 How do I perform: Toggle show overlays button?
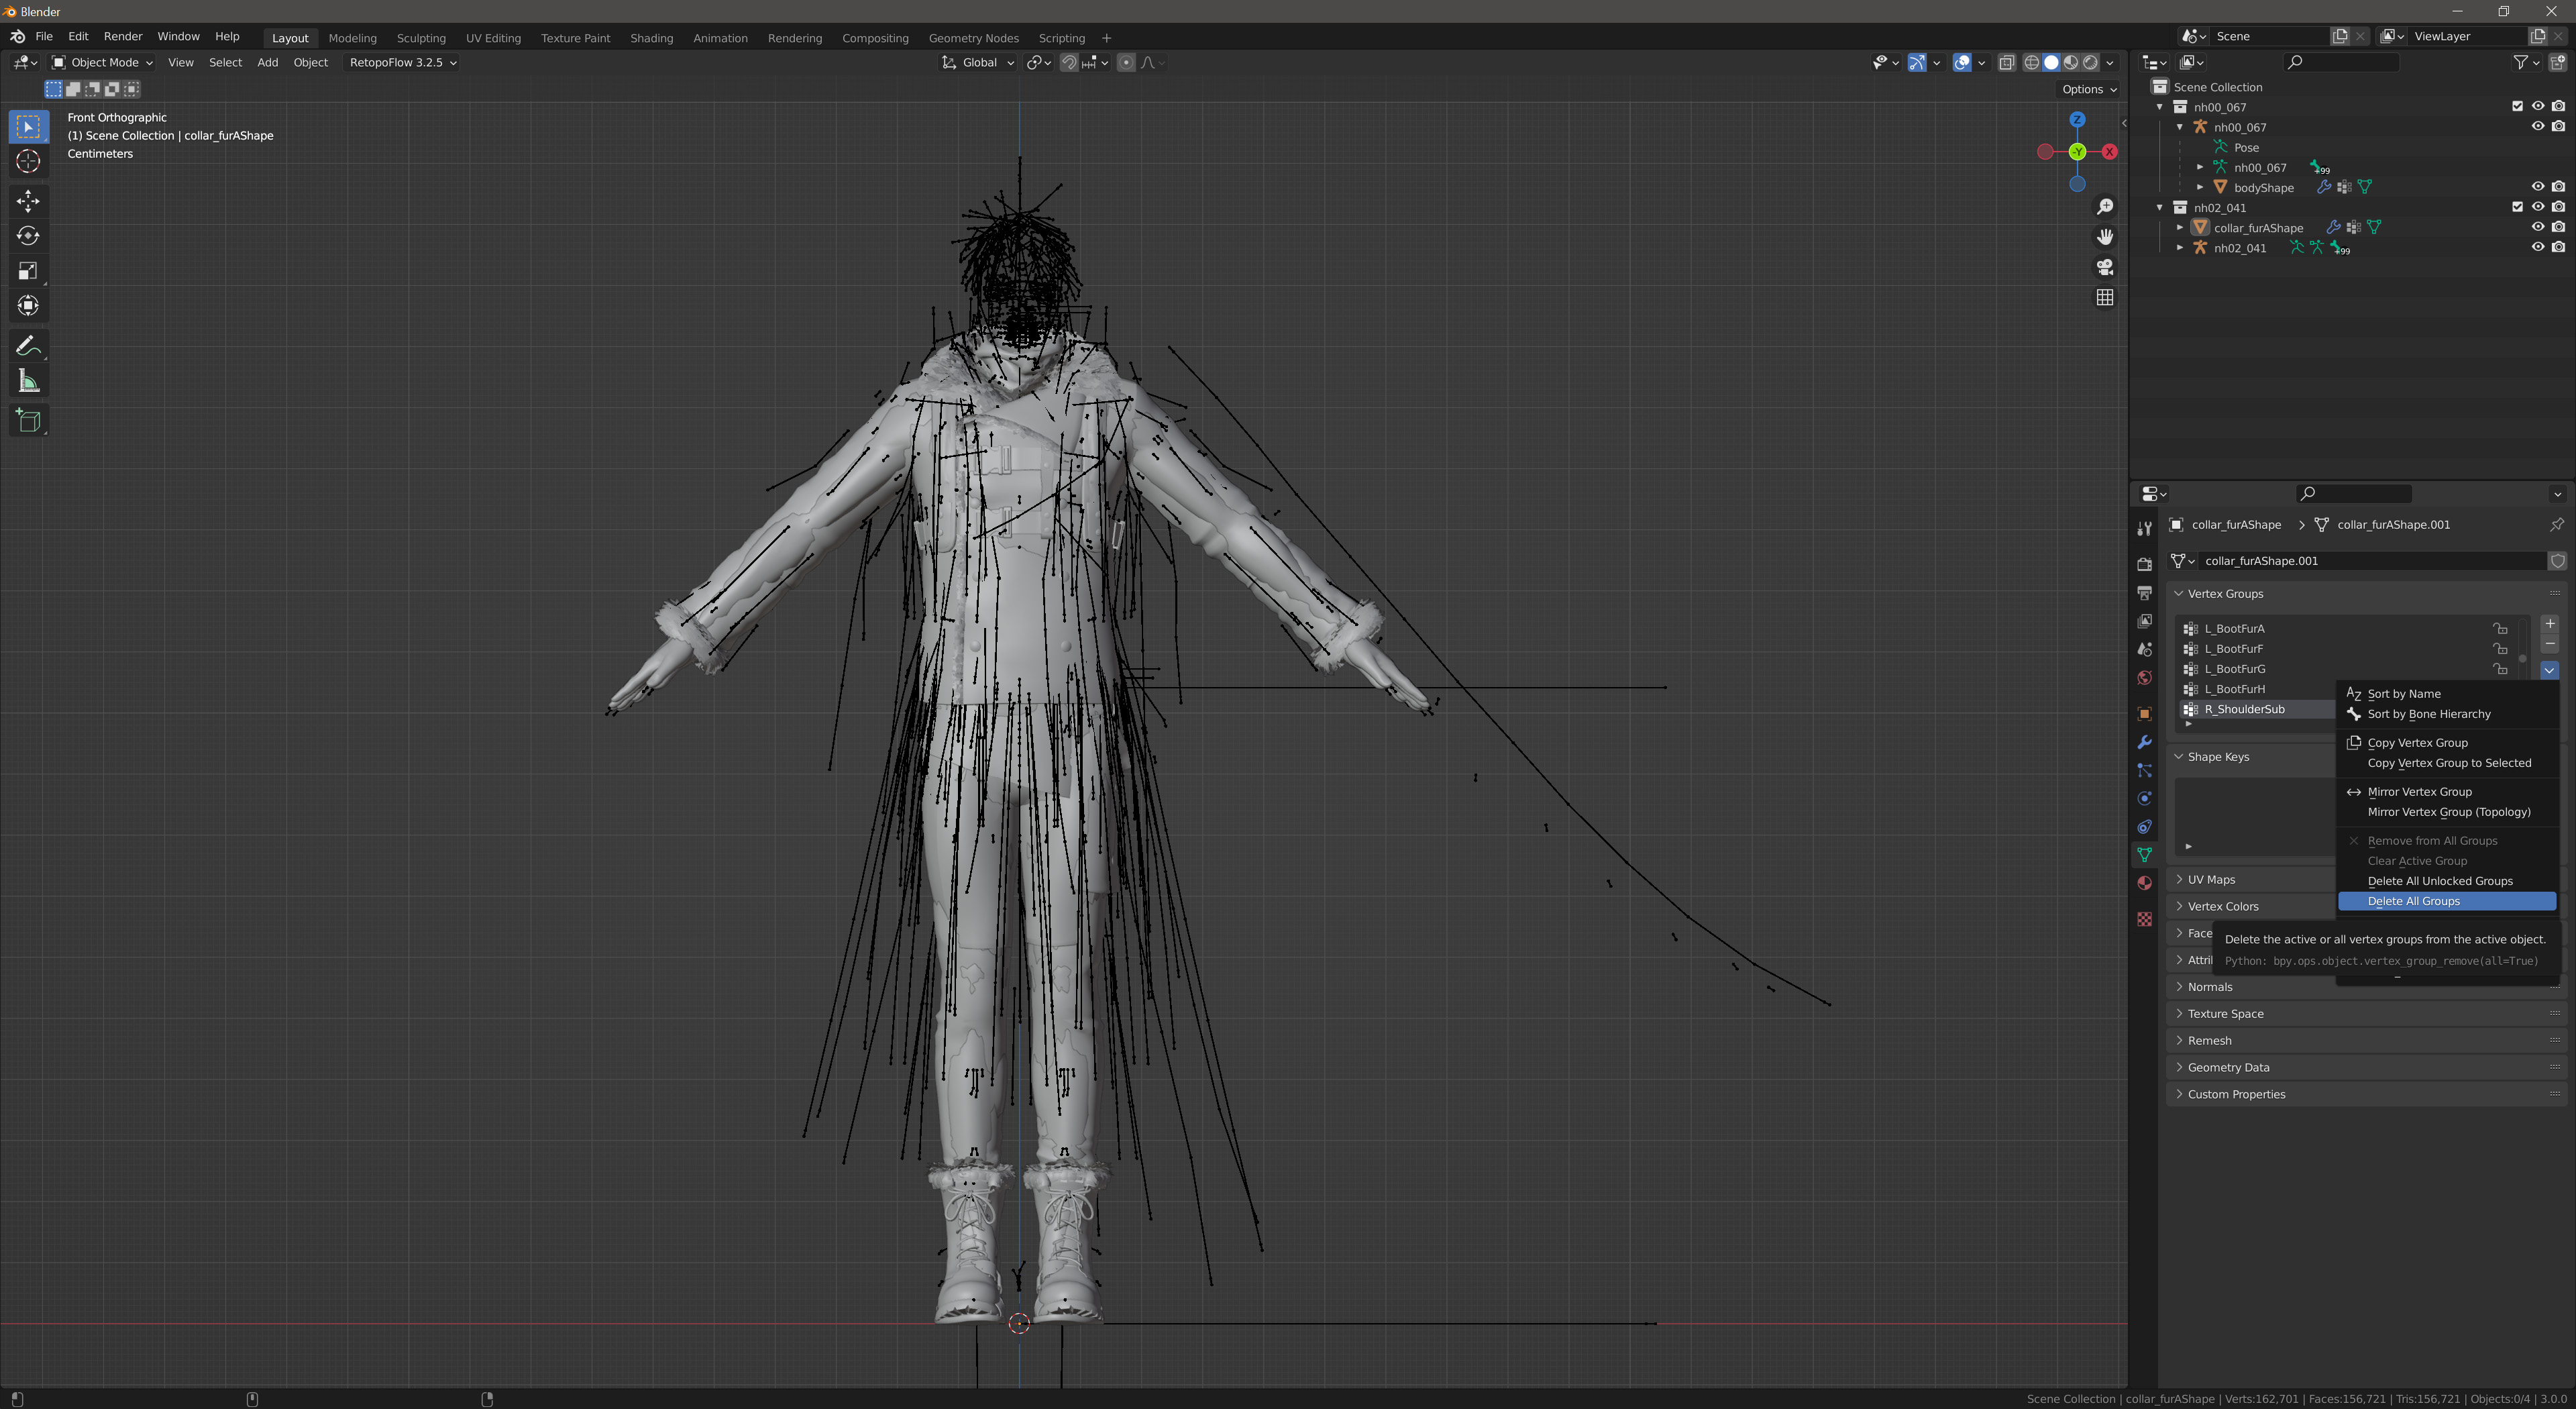[1962, 62]
